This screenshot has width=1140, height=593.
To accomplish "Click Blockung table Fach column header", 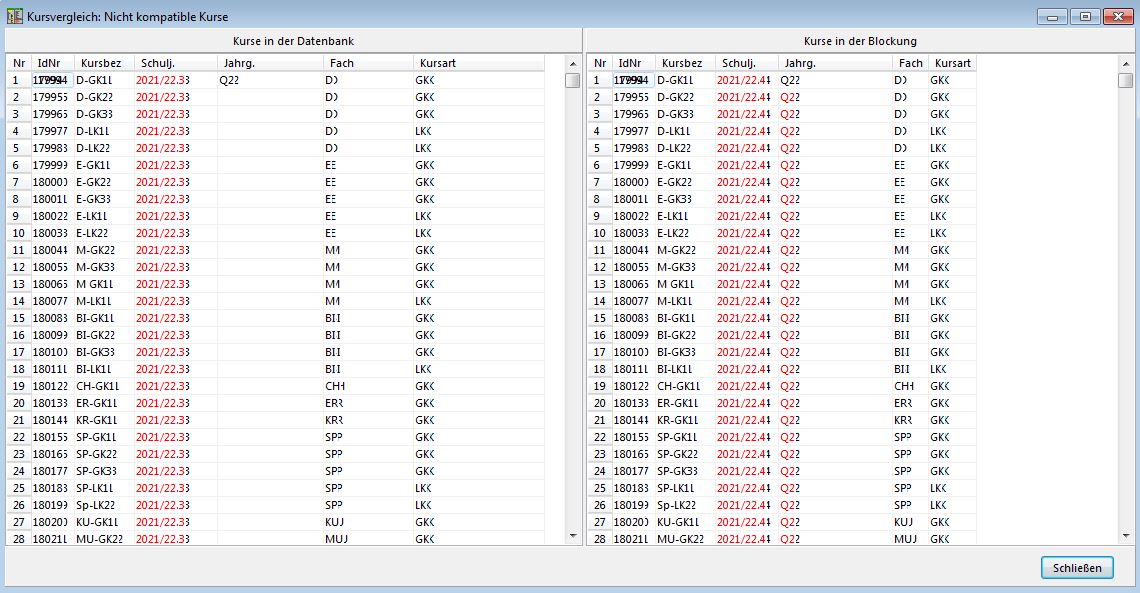I will (x=910, y=63).
